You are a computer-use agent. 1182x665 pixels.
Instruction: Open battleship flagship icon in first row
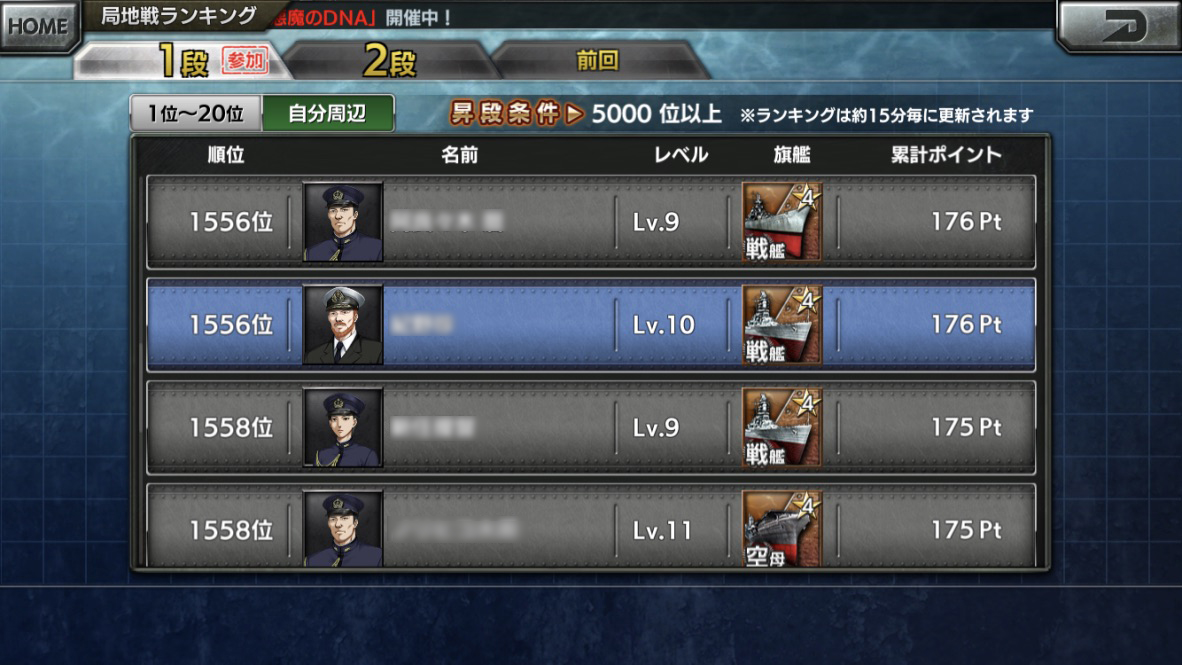[782, 222]
